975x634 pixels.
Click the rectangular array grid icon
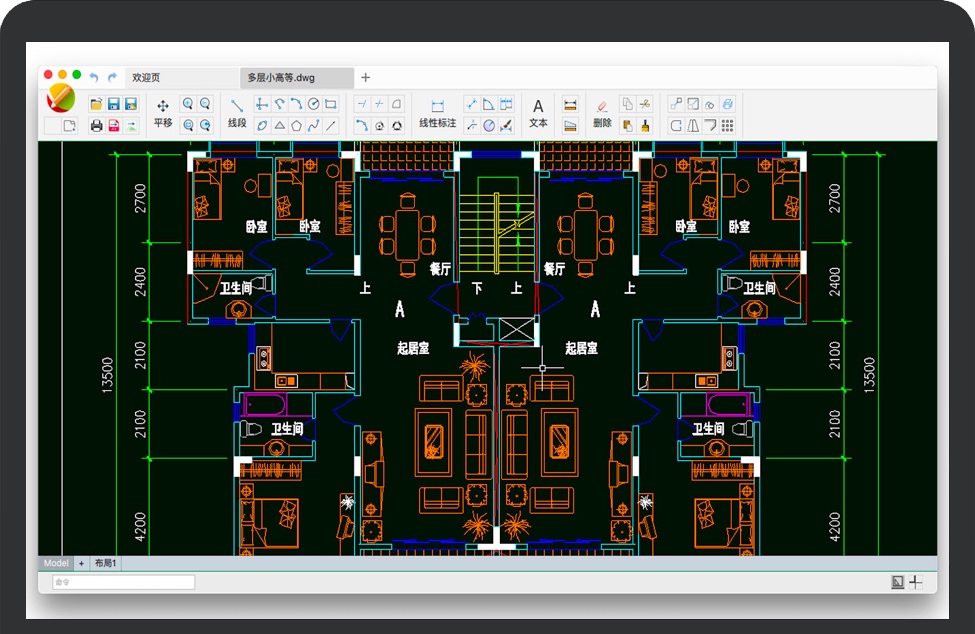pos(727,125)
